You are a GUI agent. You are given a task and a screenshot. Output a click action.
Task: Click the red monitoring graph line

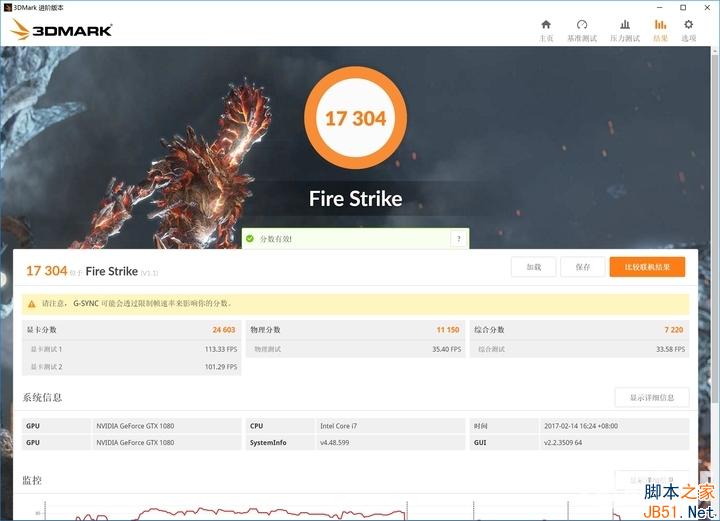[x=239, y=512]
